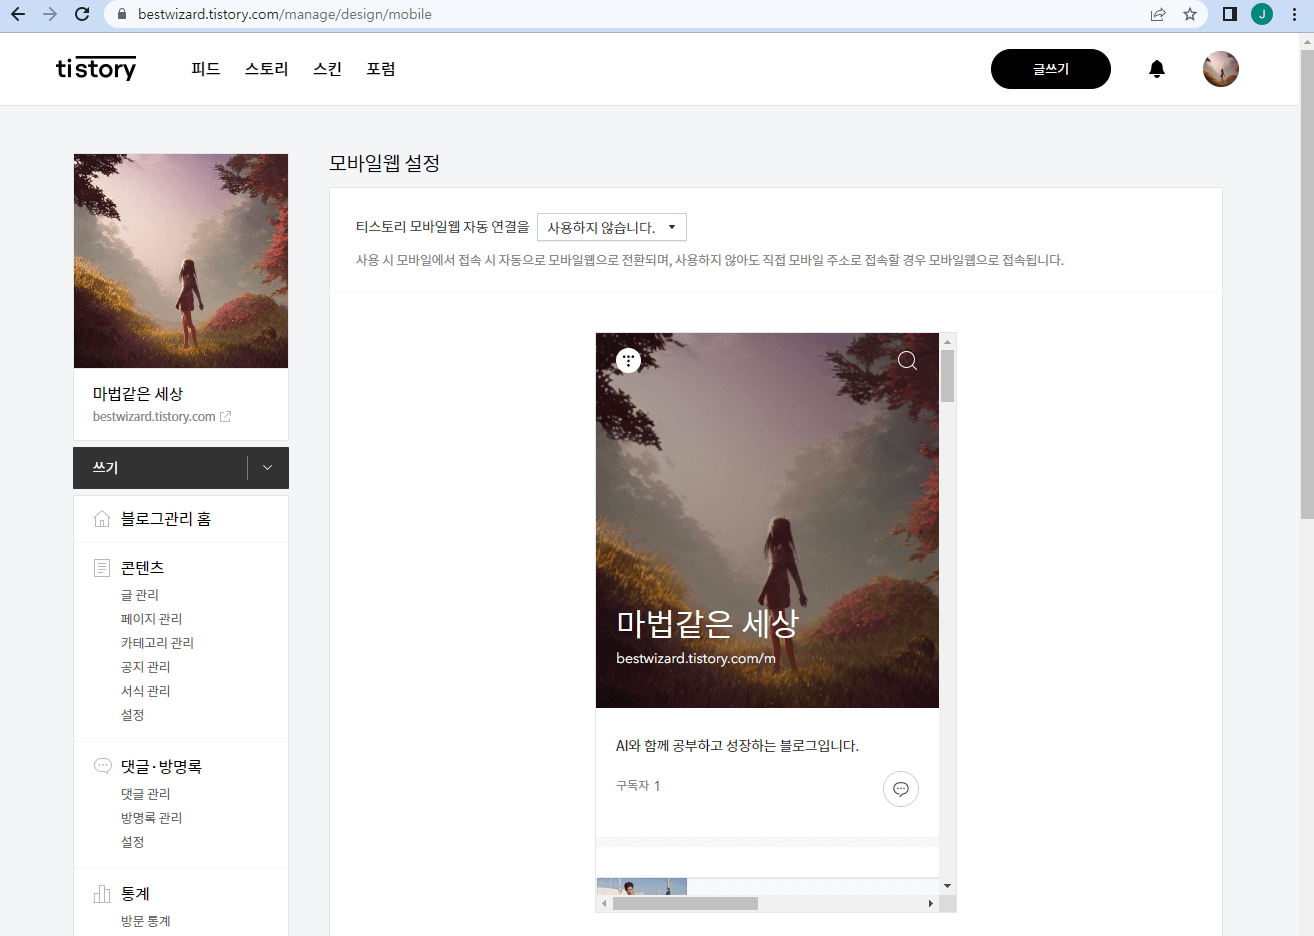
Task: Click preview scrollbar down arrow
Action: (947, 886)
